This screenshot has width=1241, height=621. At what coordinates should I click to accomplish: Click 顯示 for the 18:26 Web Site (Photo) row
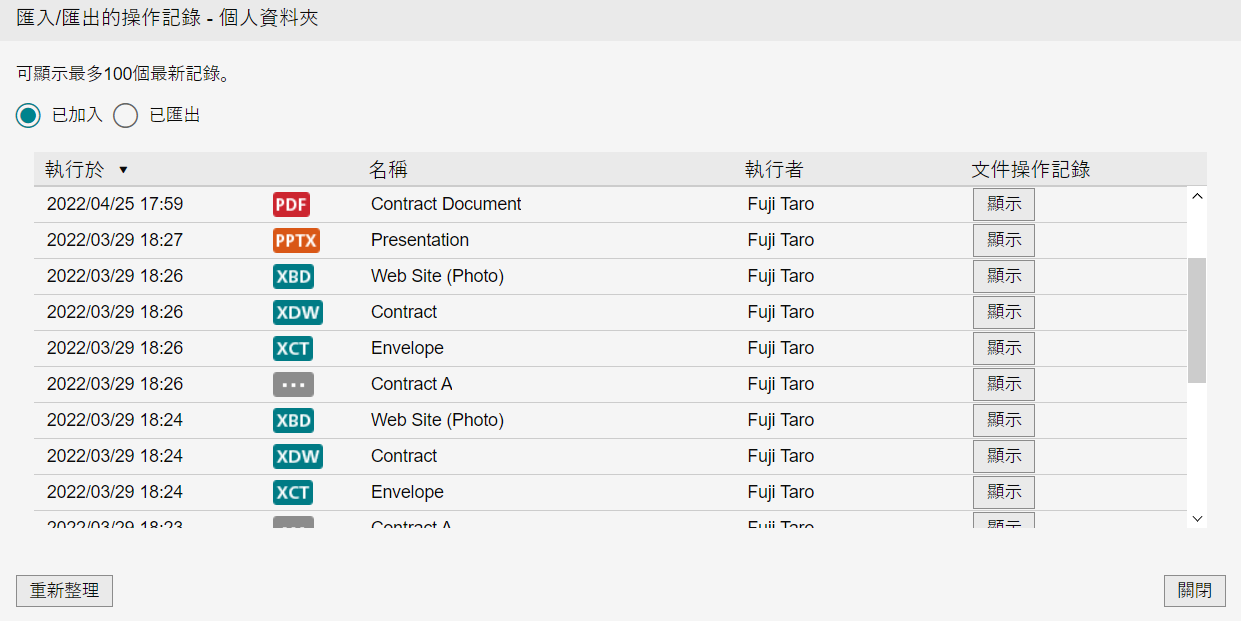click(1004, 276)
